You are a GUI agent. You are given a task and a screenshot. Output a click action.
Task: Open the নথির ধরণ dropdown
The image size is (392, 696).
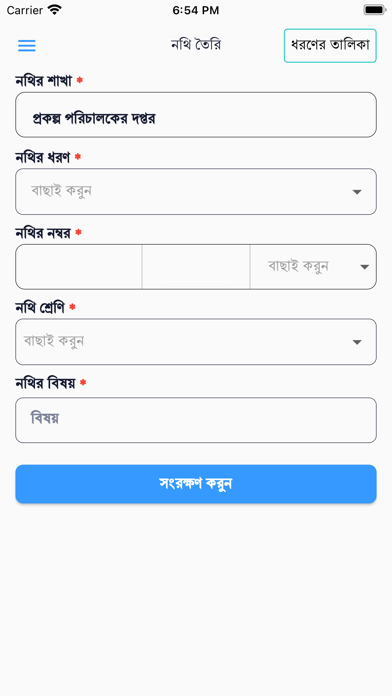[x=196, y=191]
